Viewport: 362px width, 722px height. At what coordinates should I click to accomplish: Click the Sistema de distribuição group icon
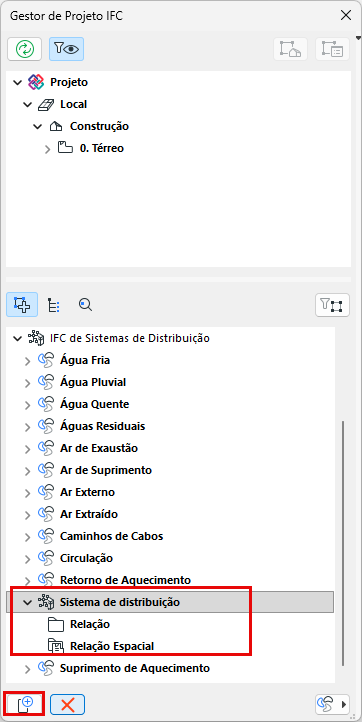47,602
